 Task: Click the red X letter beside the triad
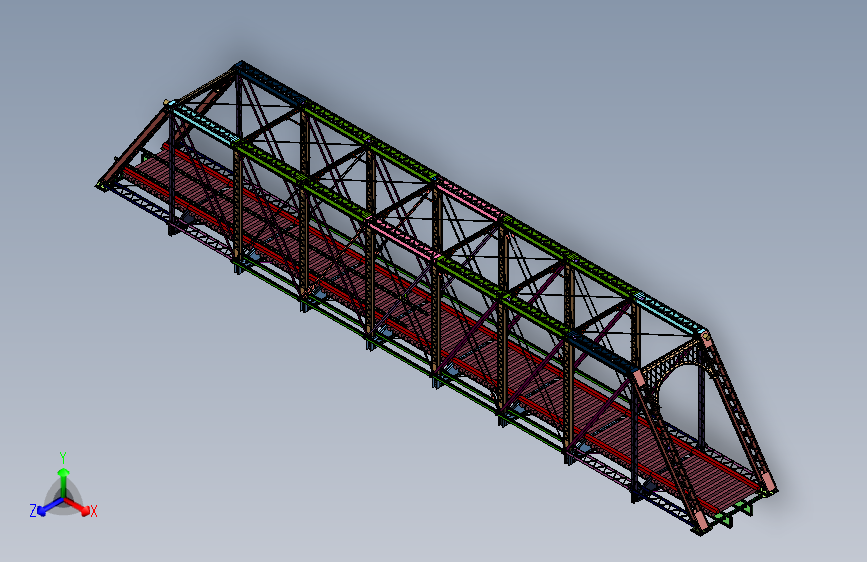tap(94, 511)
